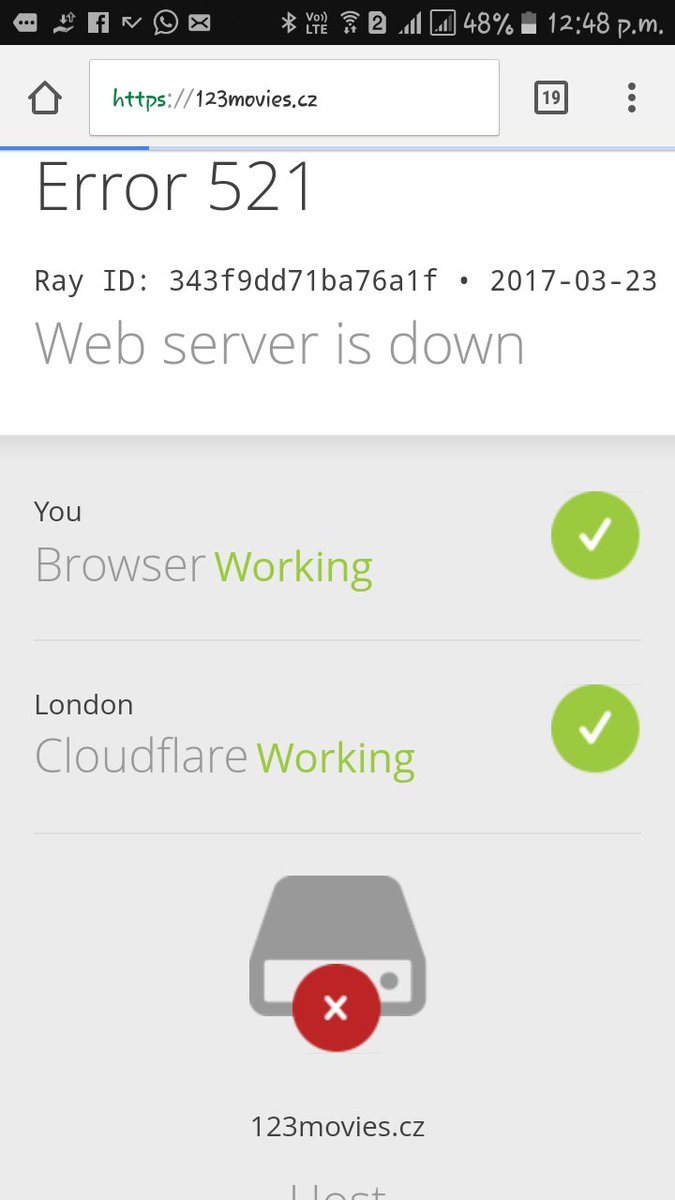Tap the Error 521 heading
The width and height of the screenshot is (675, 1200).
coord(176,187)
